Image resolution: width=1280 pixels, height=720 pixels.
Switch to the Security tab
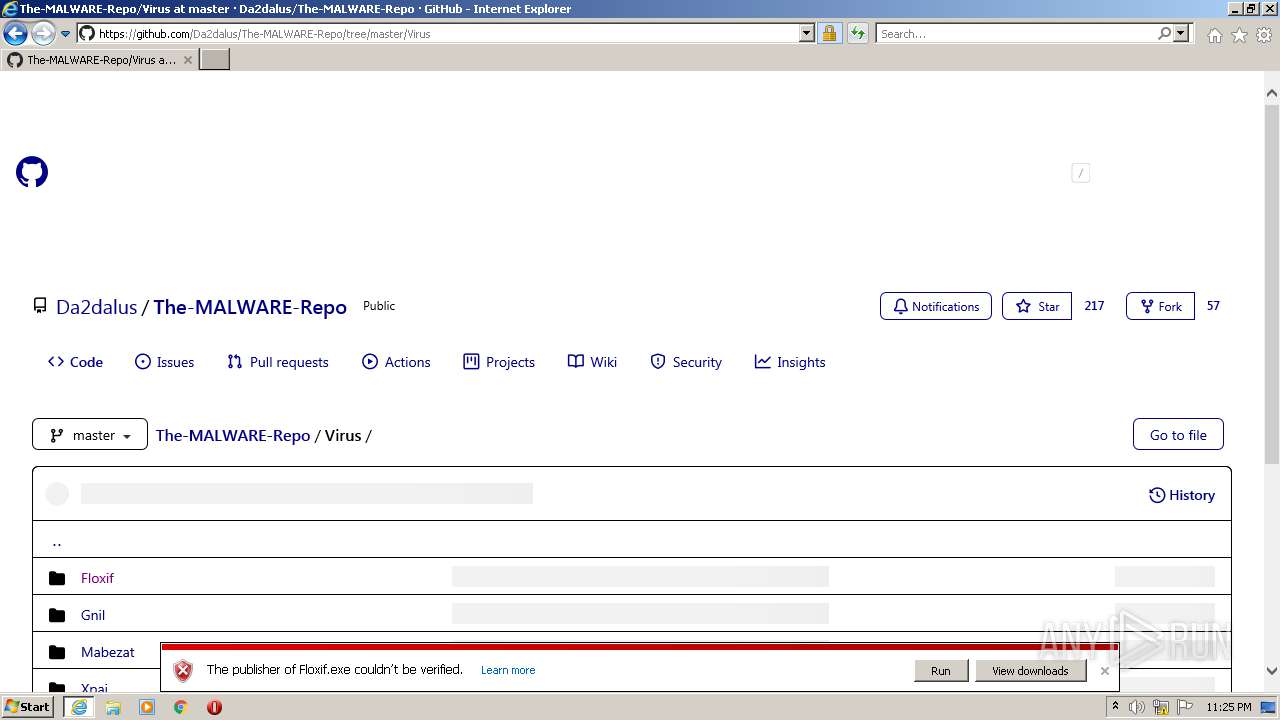click(686, 362)
